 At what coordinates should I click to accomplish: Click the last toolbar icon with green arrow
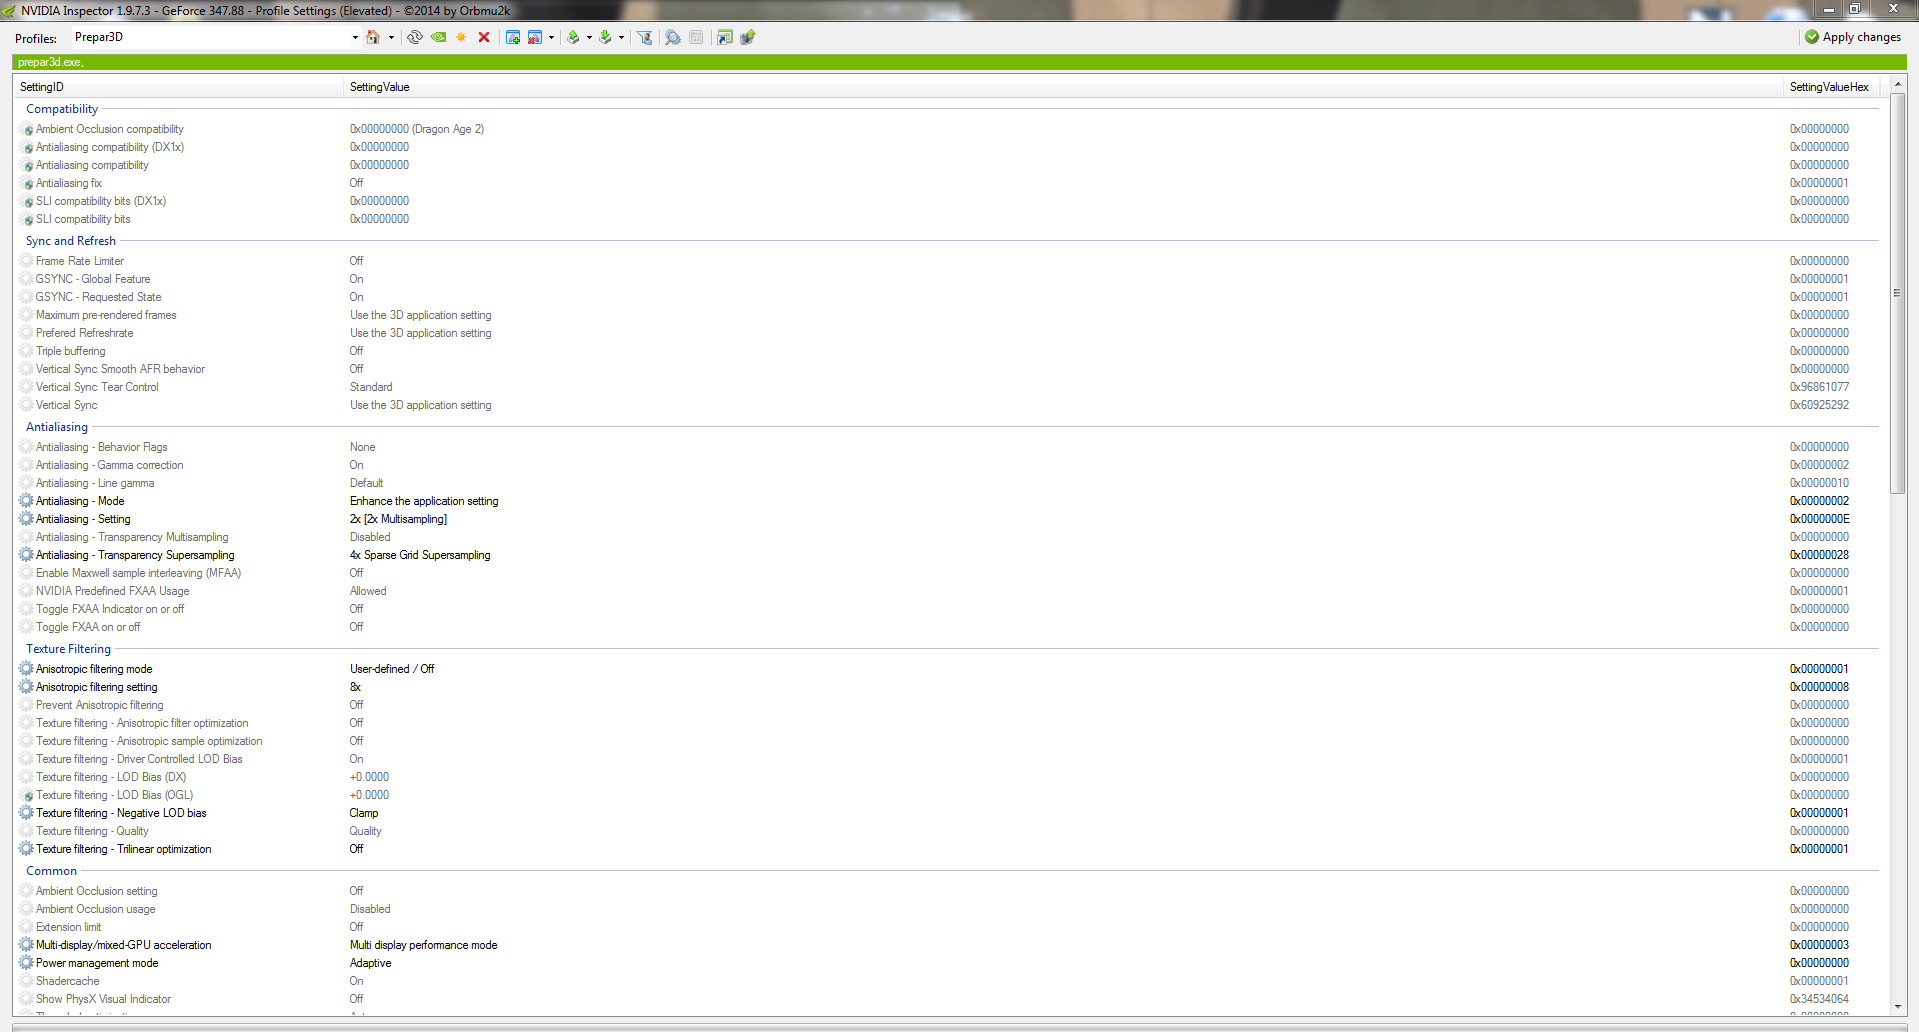point(747,37)
